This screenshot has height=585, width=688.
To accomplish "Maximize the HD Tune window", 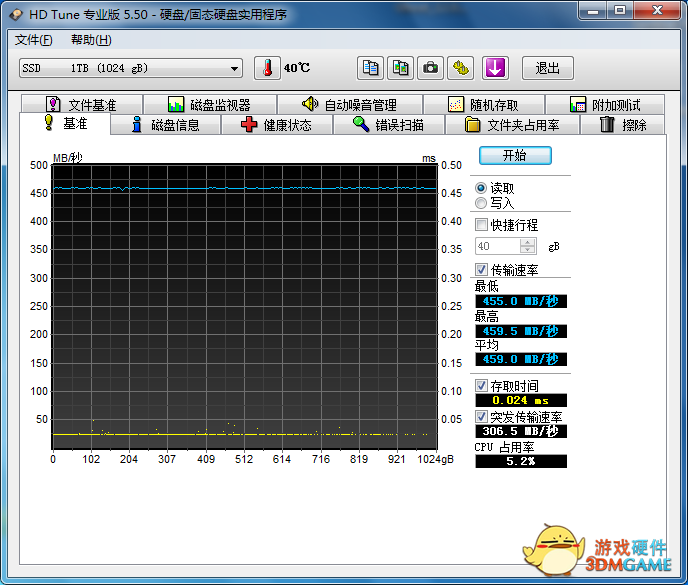I will tap(620, 11).
